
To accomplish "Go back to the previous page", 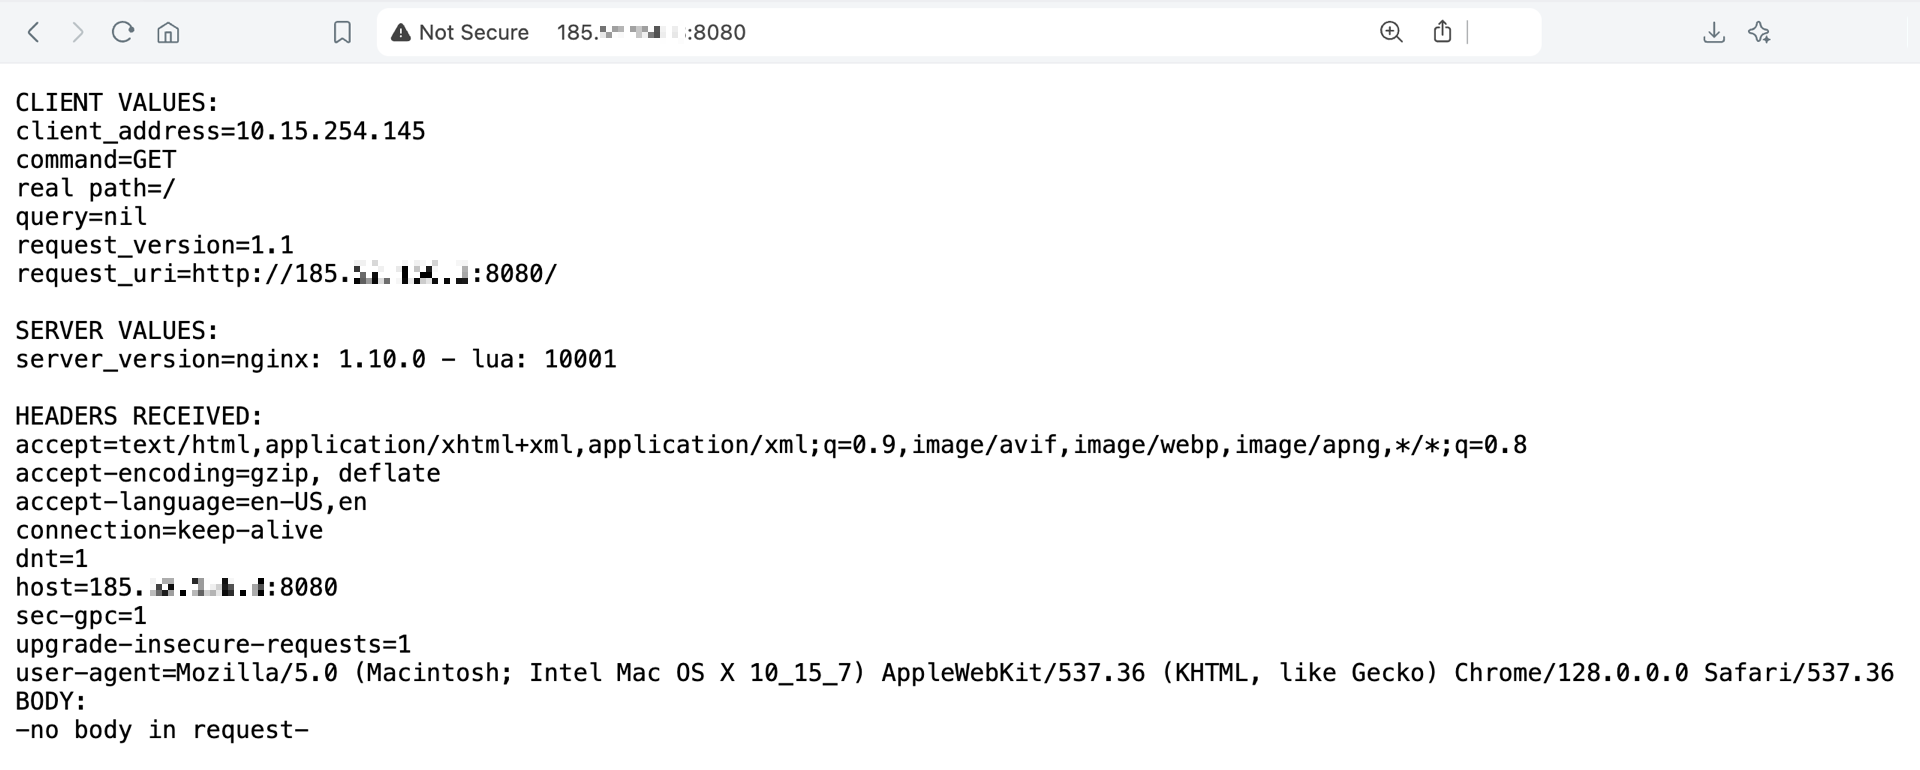I will [34, 33].
